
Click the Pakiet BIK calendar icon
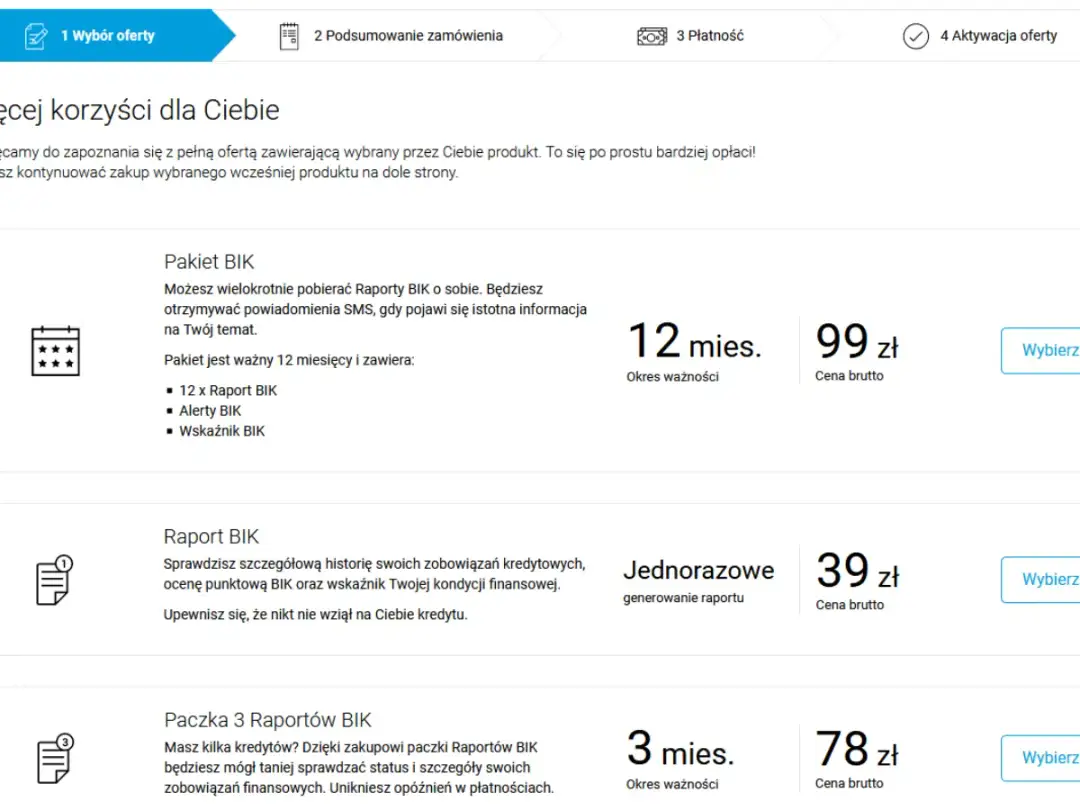(55, 350)
